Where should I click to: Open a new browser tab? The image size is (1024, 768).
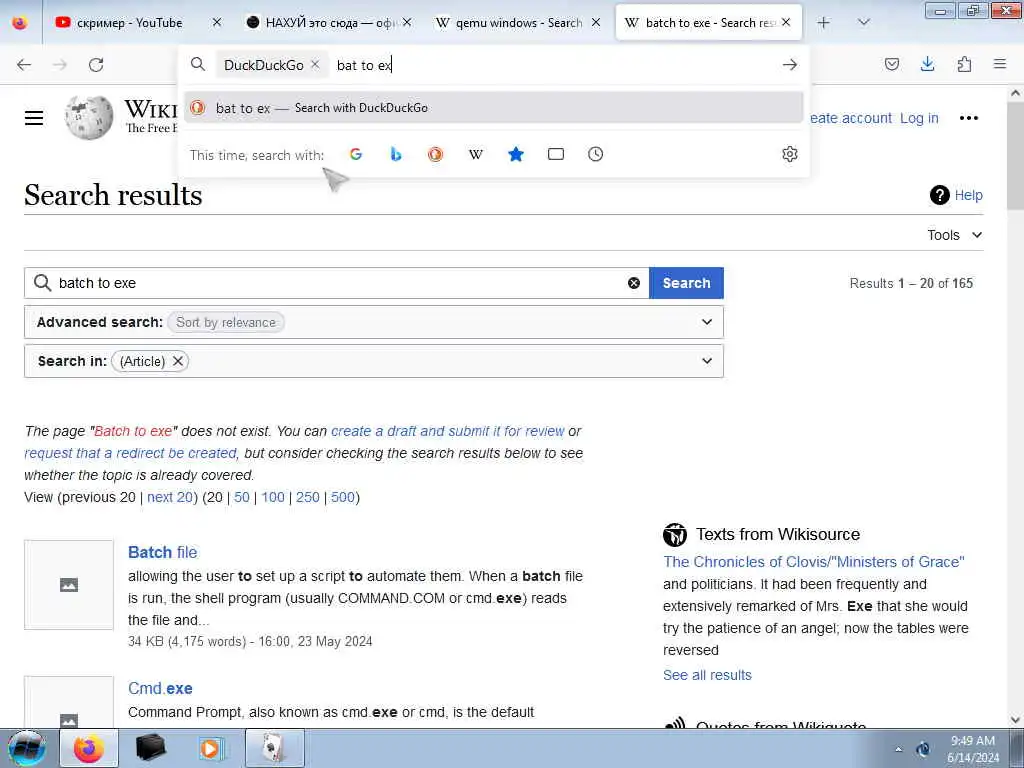point(824,22)
